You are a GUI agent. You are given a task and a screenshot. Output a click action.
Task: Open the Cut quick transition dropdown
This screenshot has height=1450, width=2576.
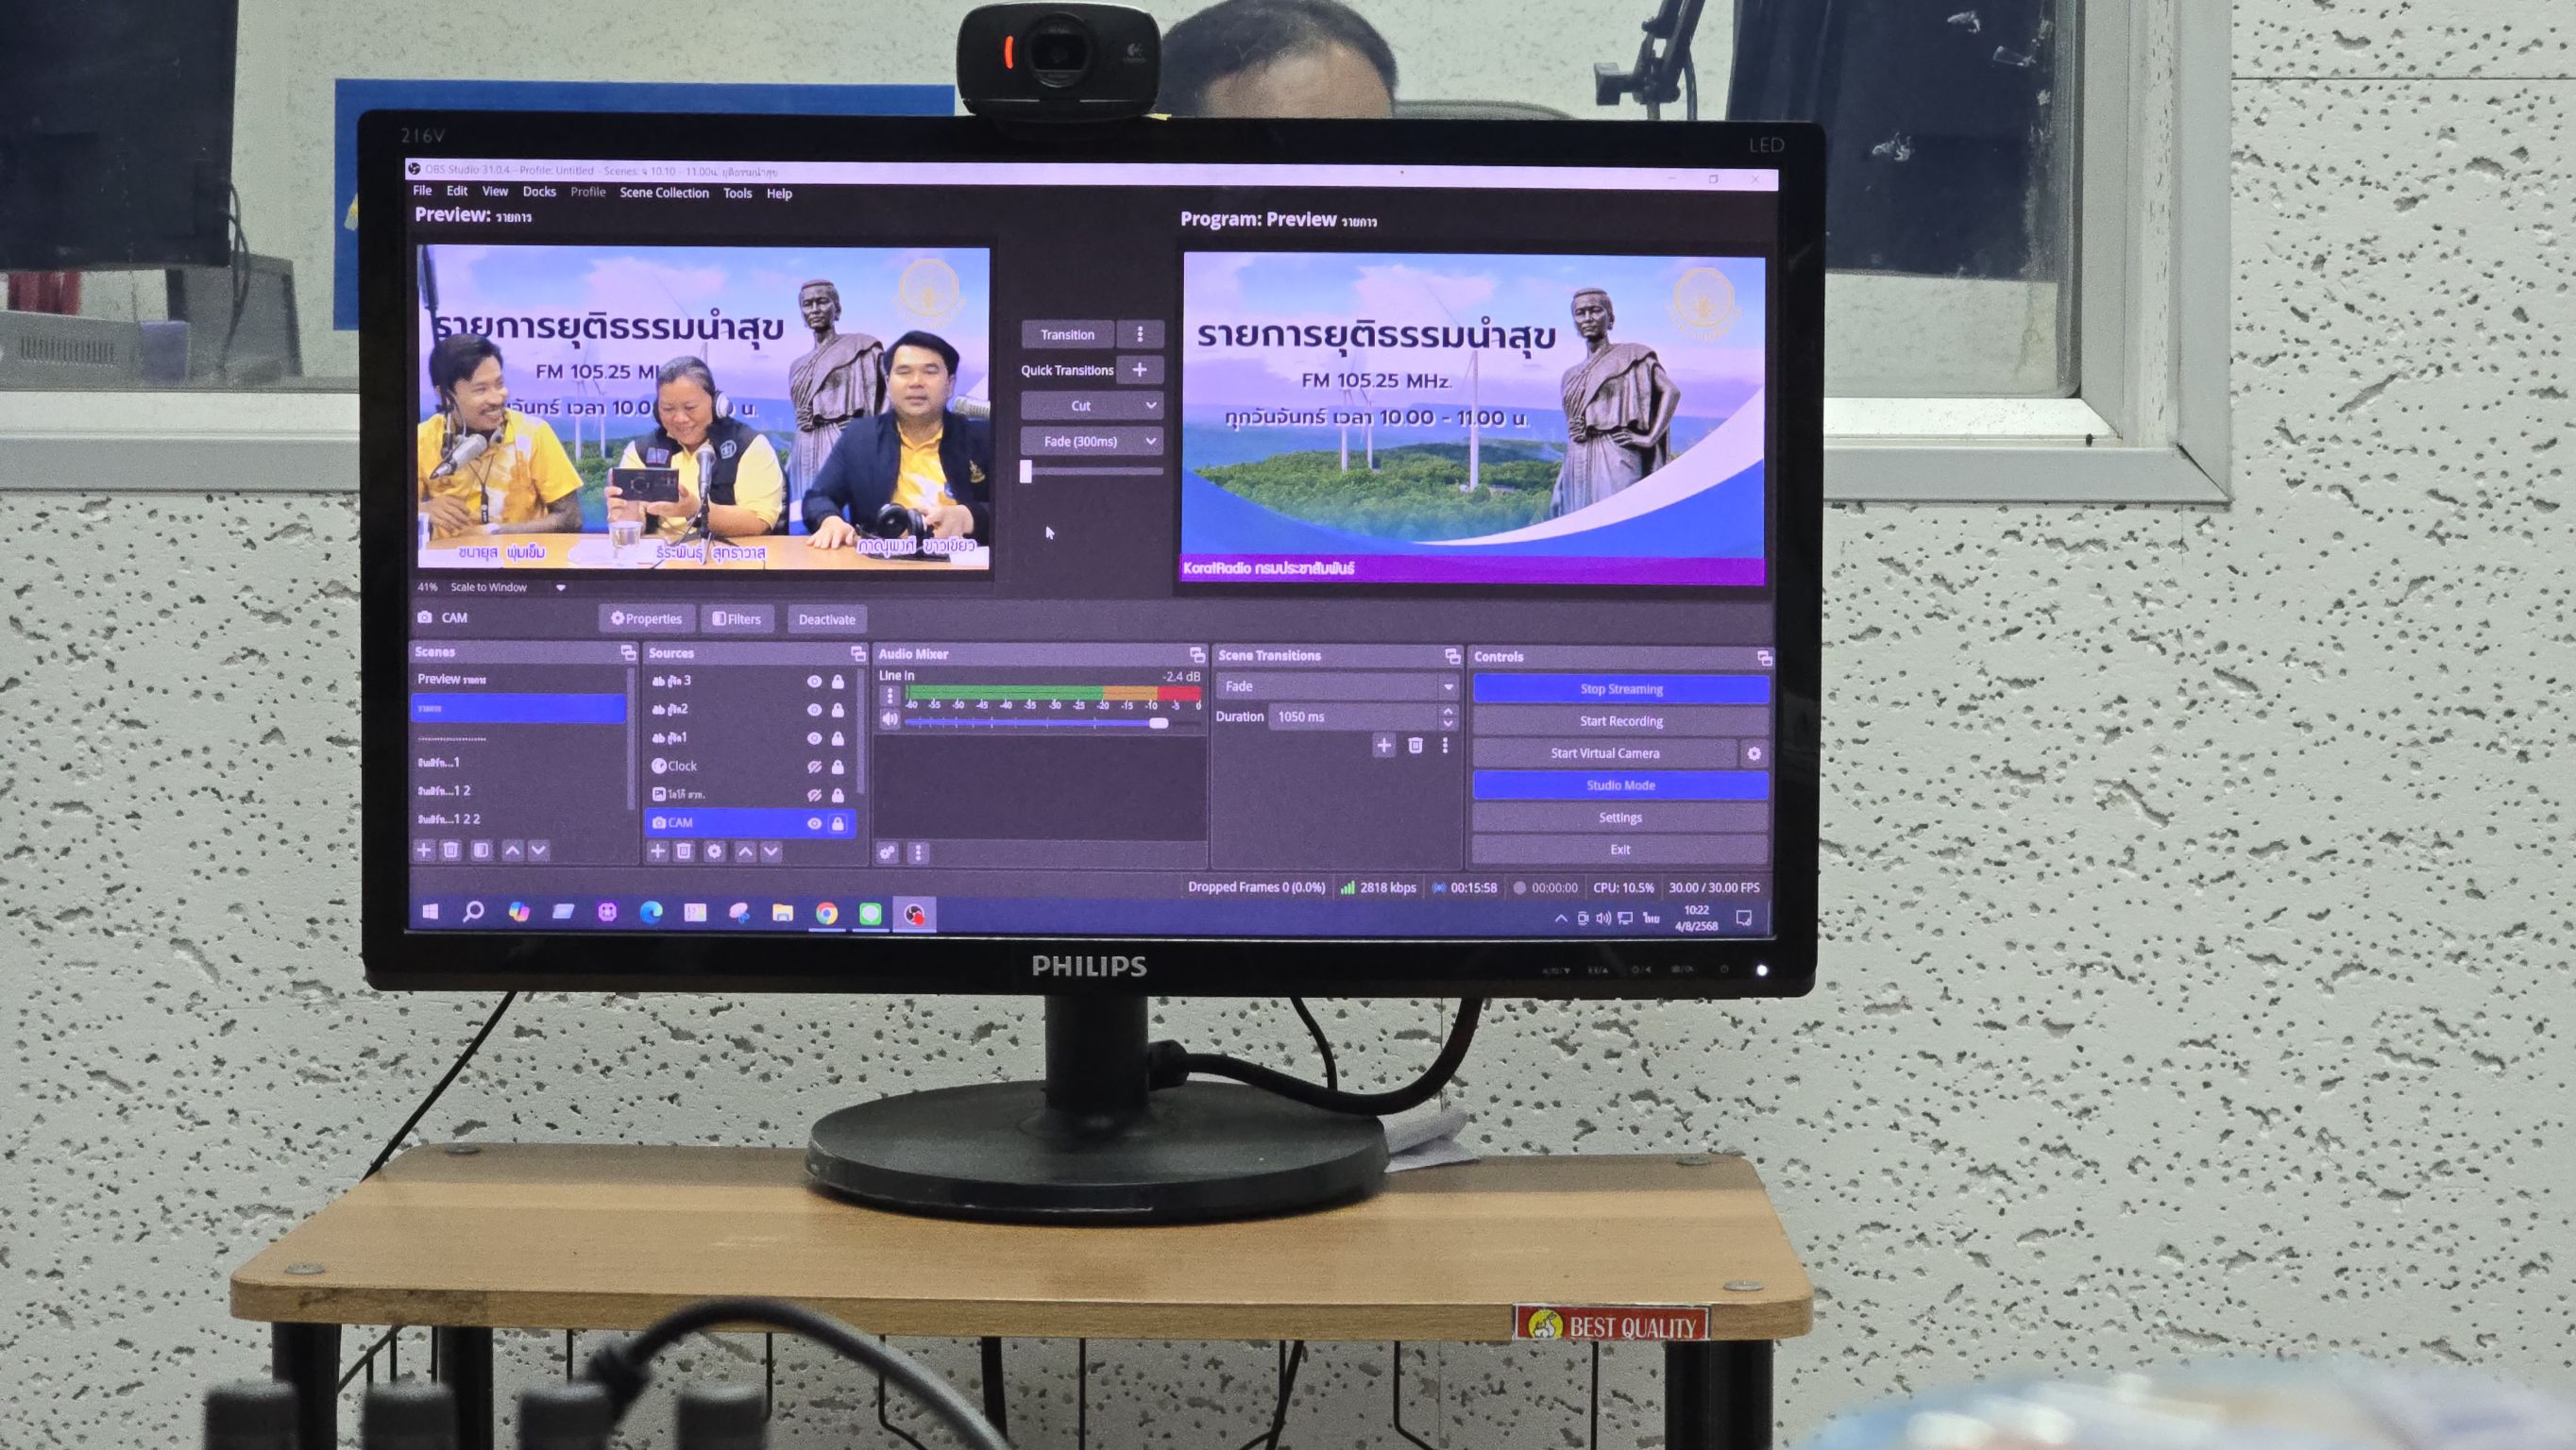click(x=1150, y=406)
